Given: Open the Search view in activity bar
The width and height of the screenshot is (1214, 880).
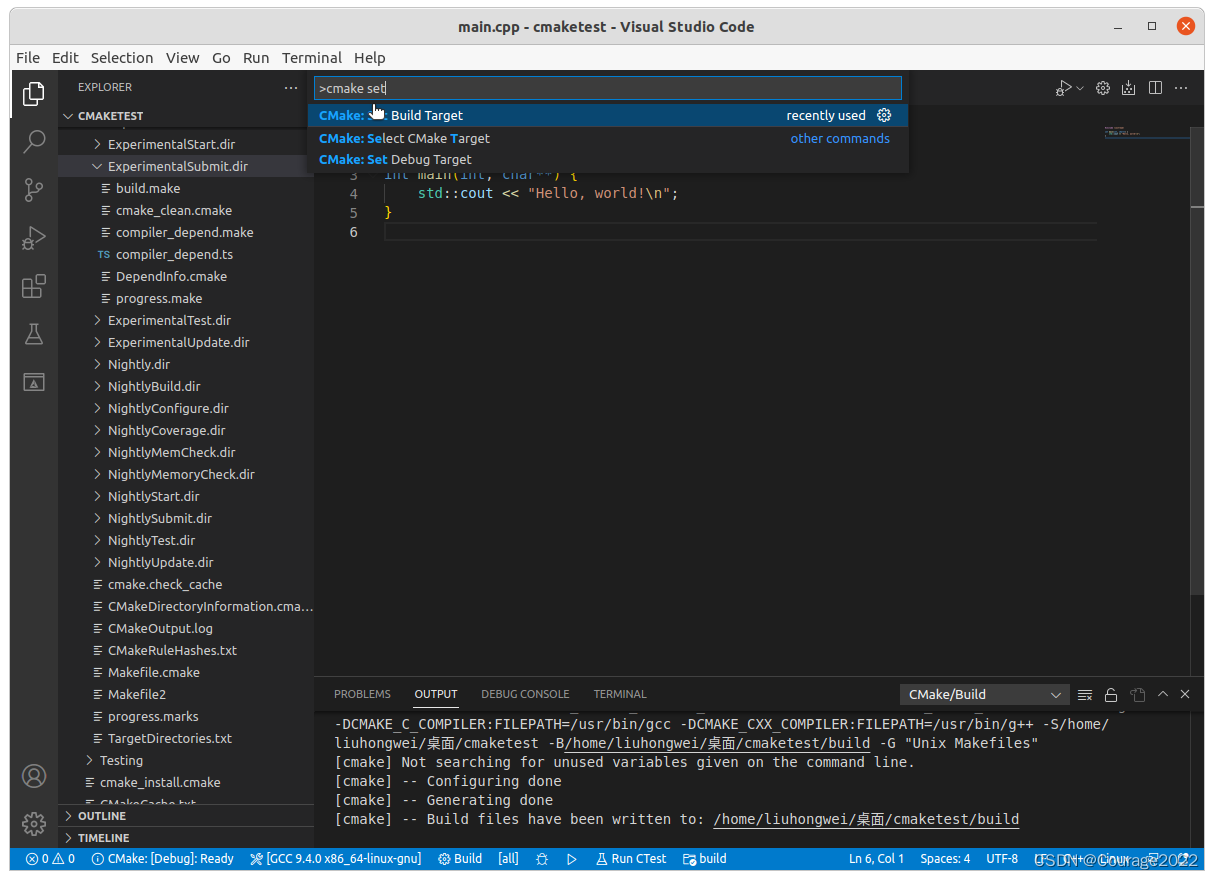Looking at the screenshot, I should [x=34, y=141].
